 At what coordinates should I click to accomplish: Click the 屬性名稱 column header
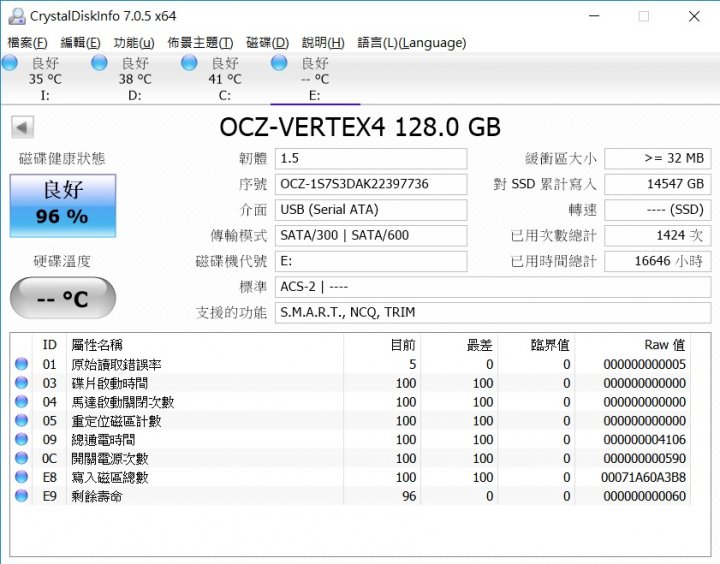tap(205, 345)
